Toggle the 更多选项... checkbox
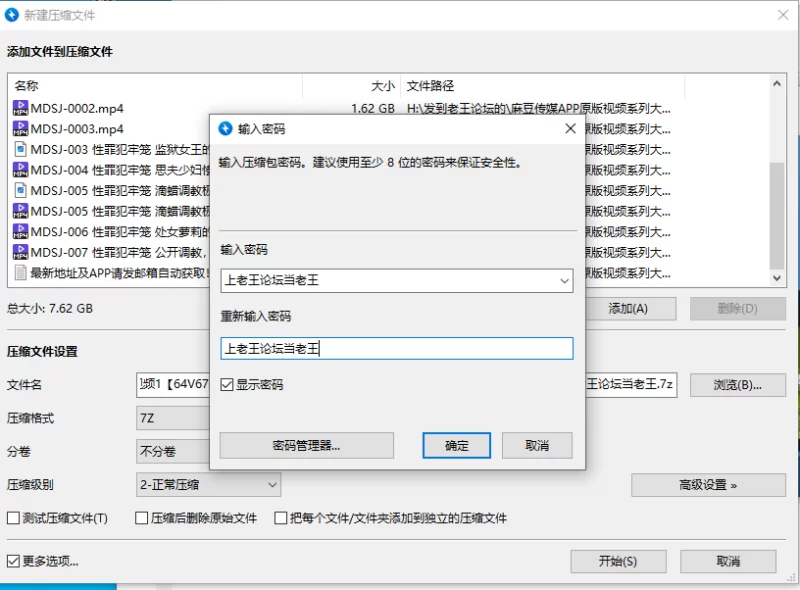The image size is (800, 590). [x=13, y=561]
